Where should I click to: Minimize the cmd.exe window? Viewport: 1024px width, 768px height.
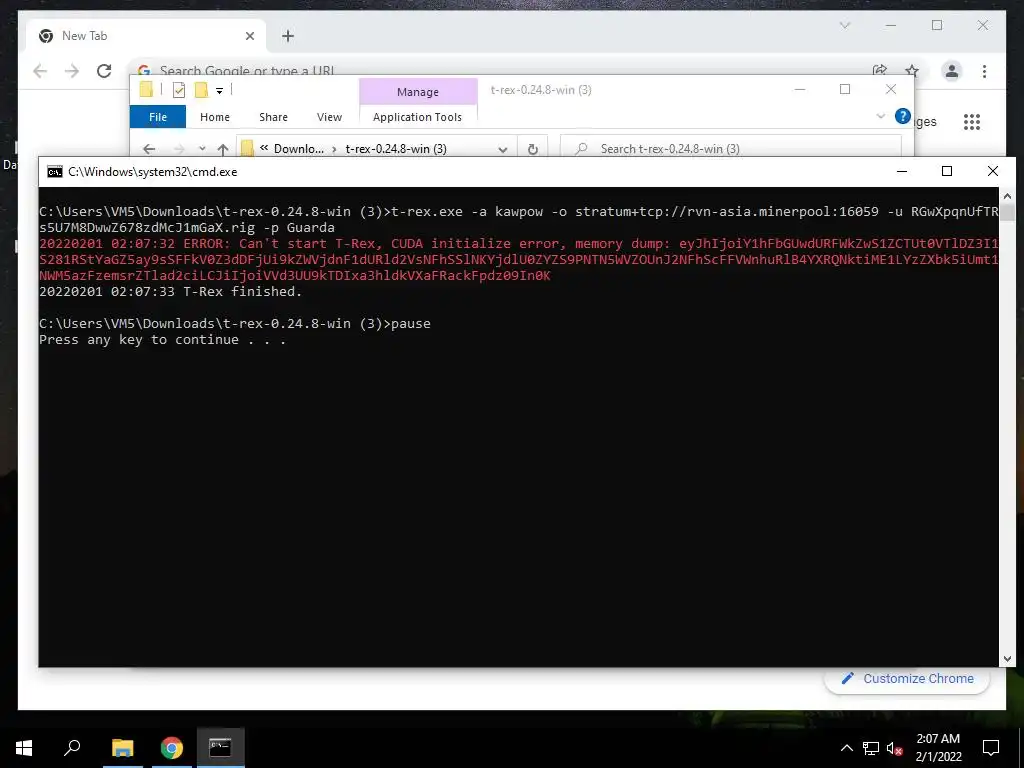click(902, 171)
